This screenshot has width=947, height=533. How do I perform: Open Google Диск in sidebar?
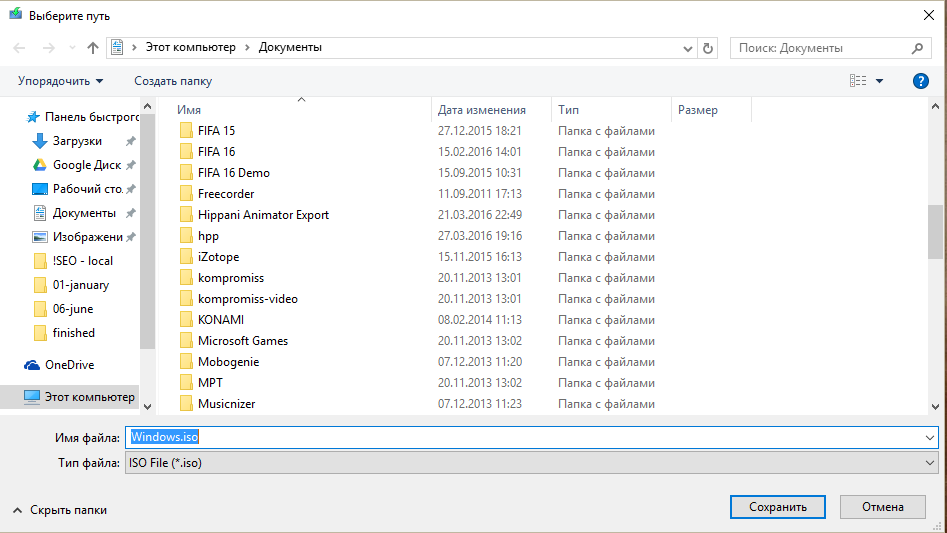[87, 165]
